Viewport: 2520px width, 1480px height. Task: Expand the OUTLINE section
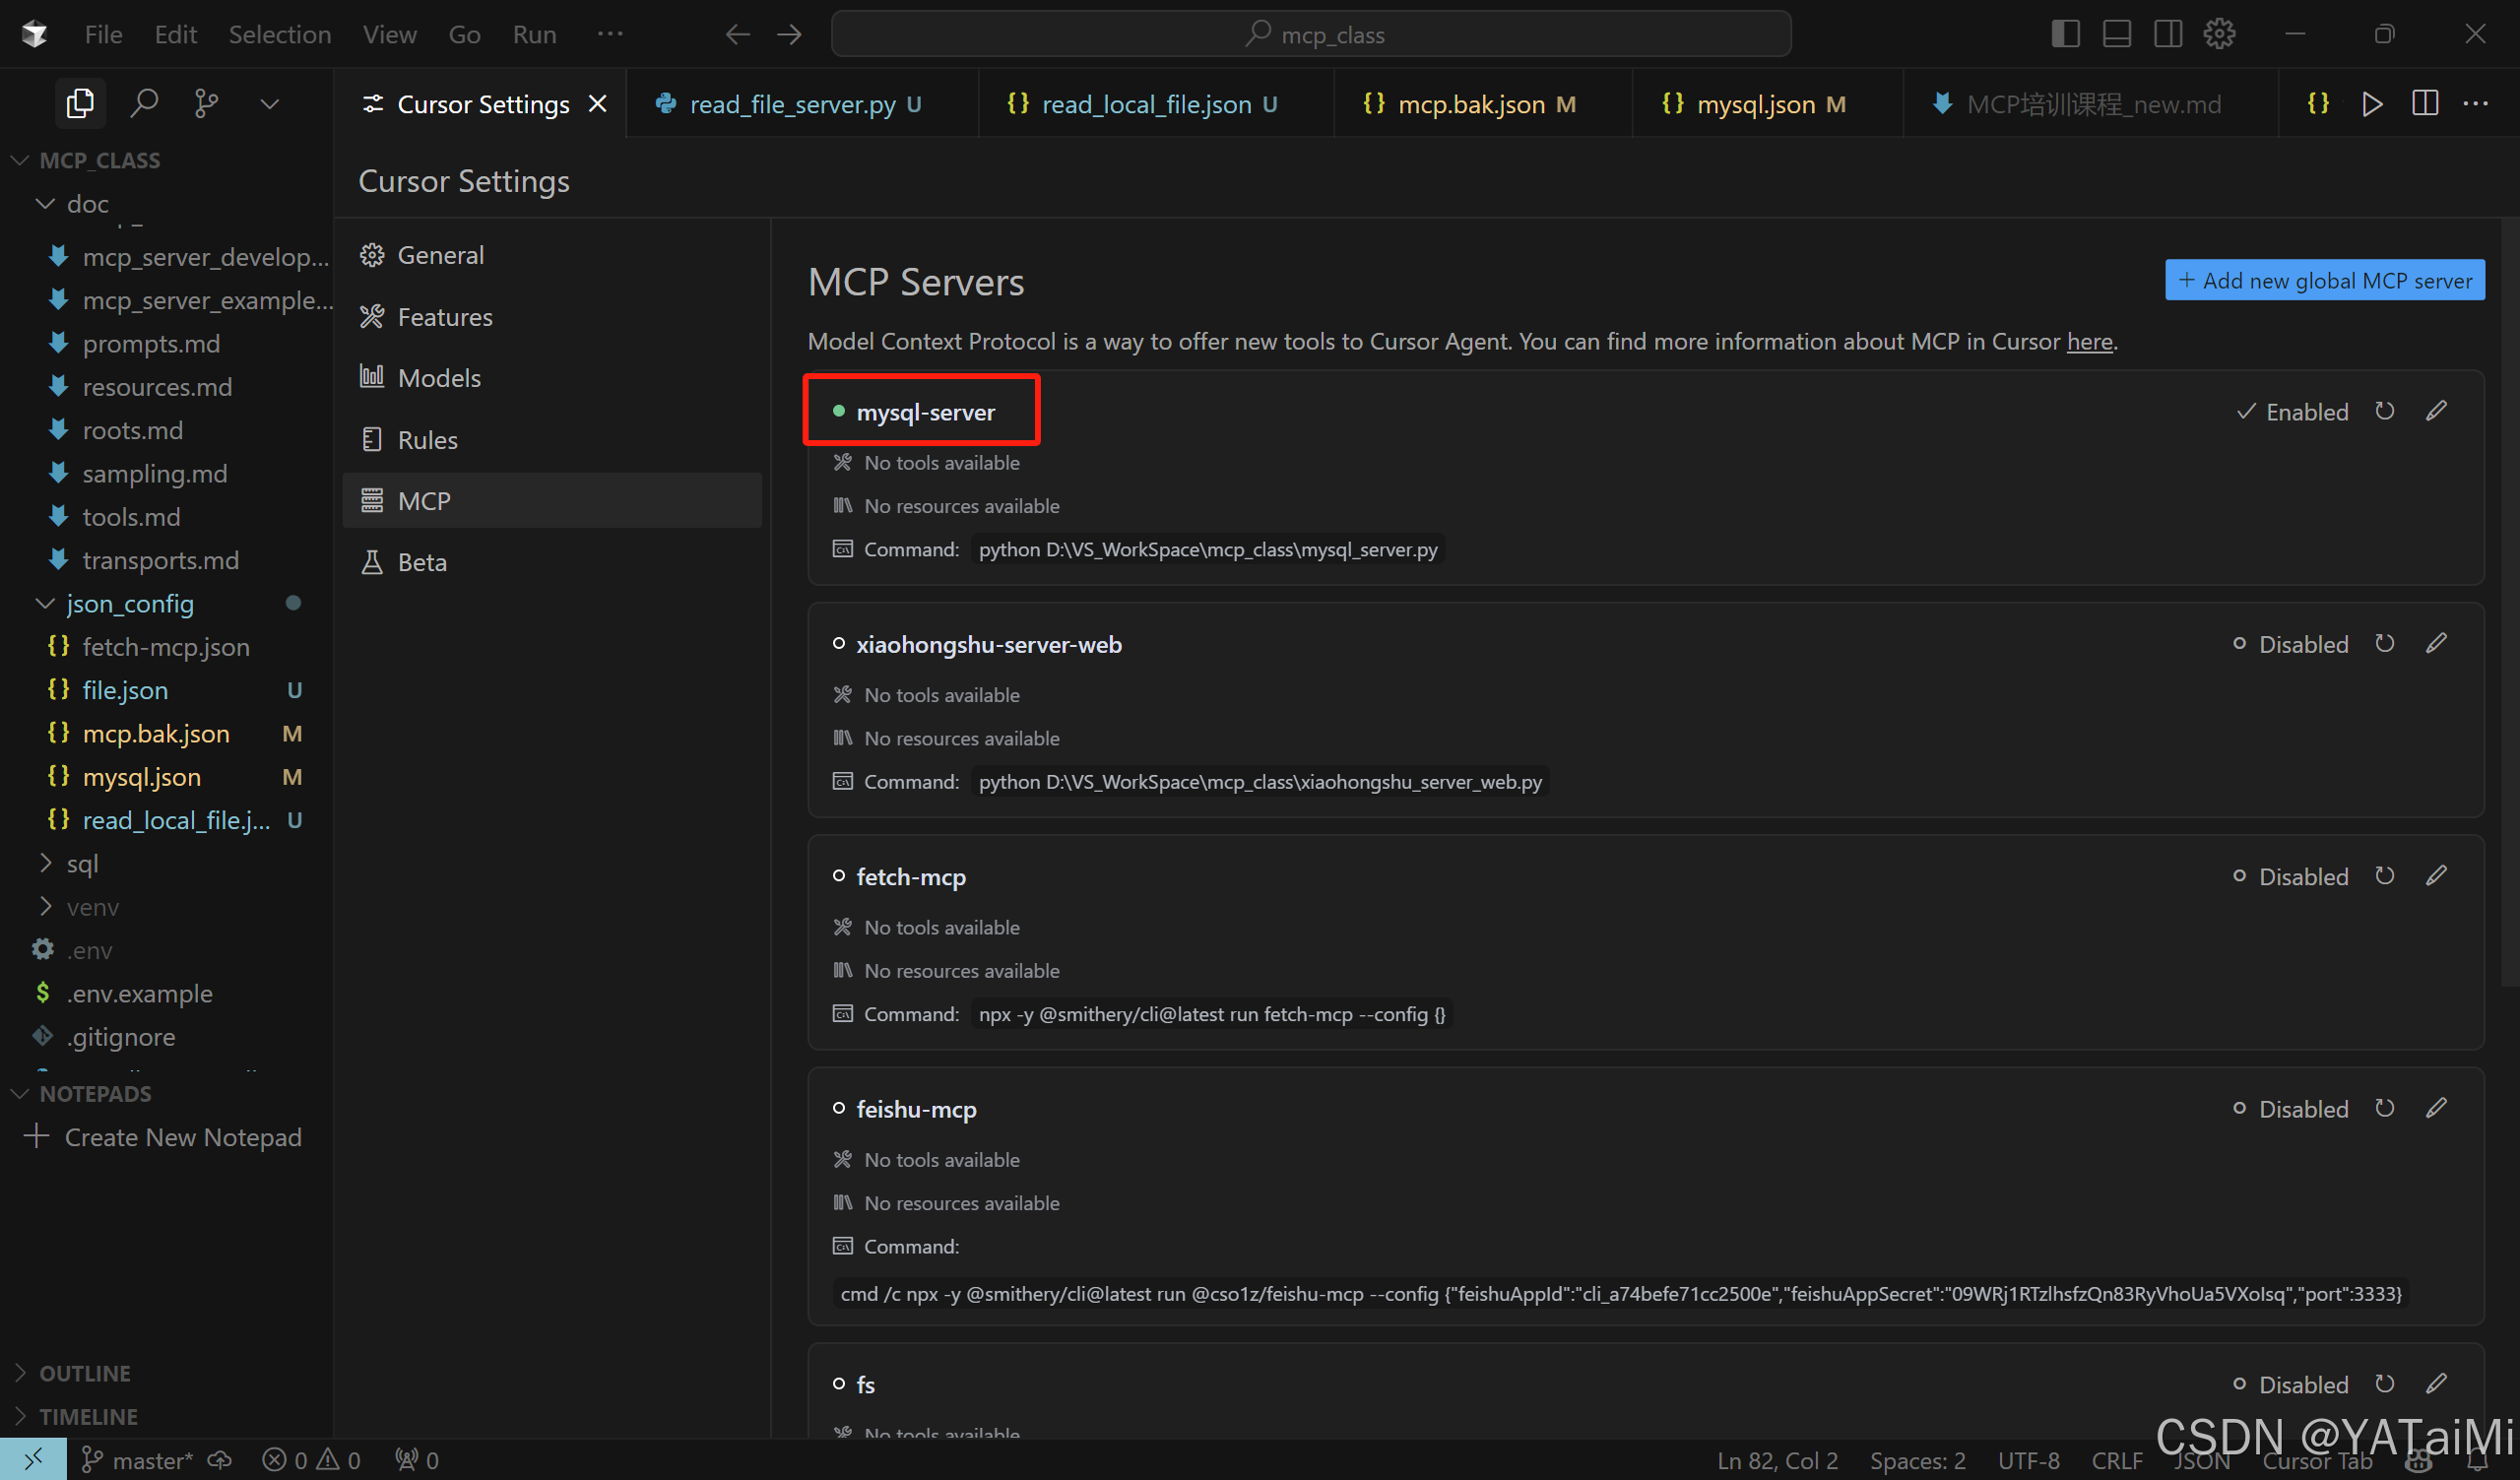point(84,1373)
